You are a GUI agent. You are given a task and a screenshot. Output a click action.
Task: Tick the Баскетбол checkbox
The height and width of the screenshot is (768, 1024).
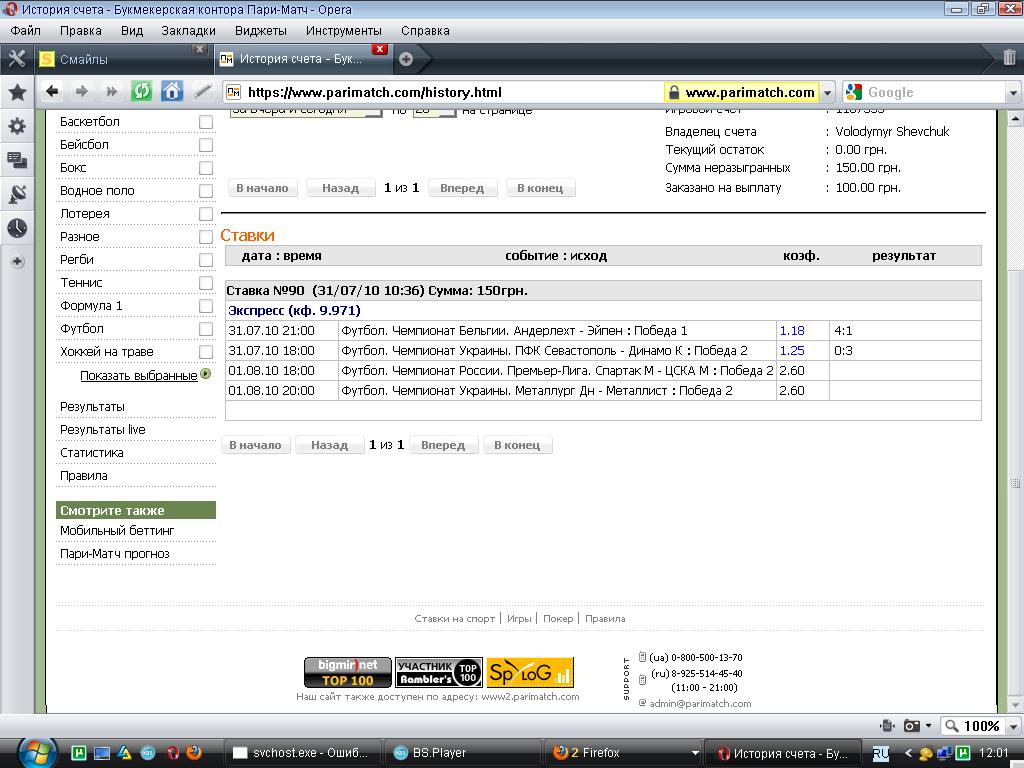click(x=206, y=122)
